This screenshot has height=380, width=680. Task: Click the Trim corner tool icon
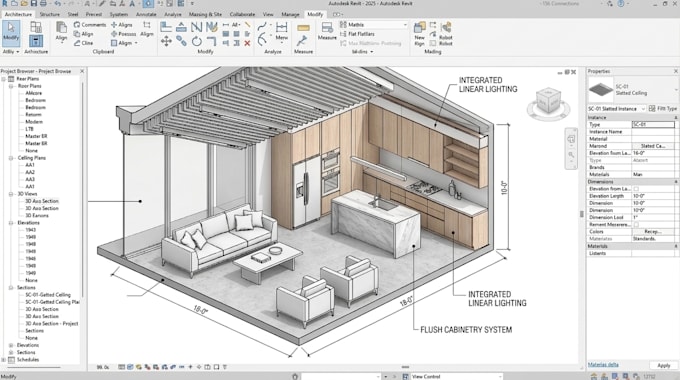pos(211,42)
